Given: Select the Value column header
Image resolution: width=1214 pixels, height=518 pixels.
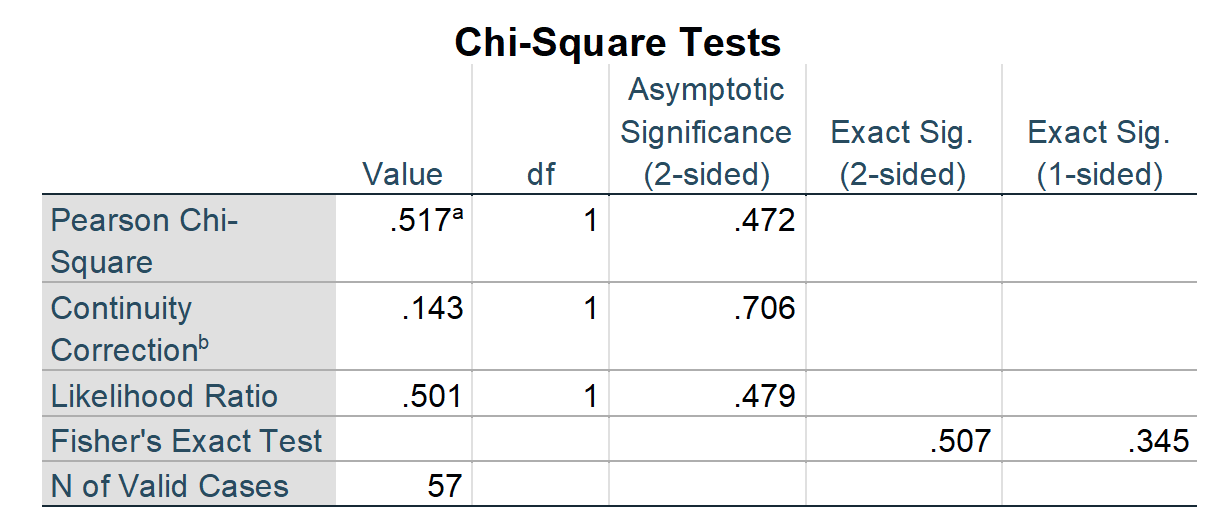Looking at the screenshot, I should point(402,175).
